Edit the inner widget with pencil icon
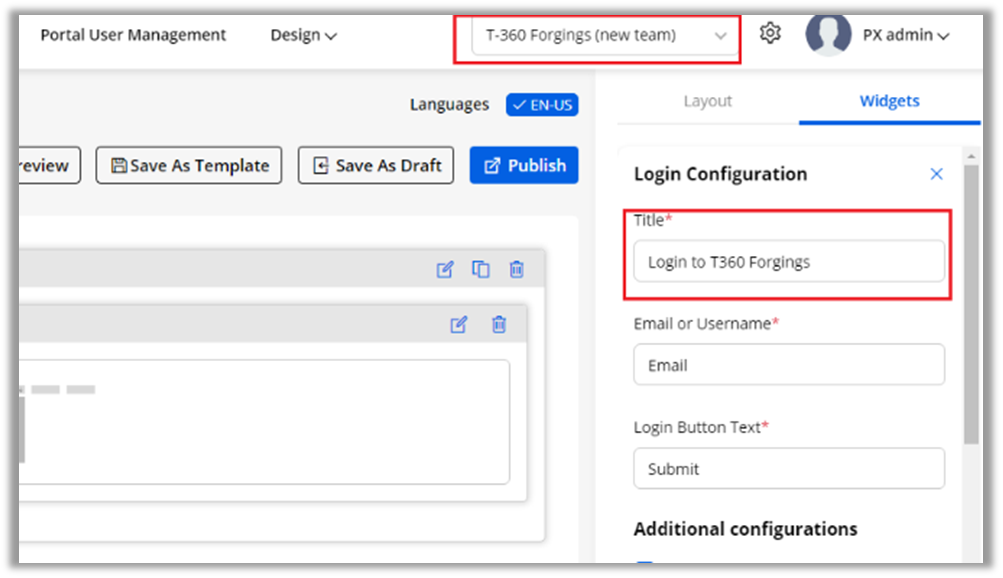This screenshot has width=1003, height=578. click(459, 324)
